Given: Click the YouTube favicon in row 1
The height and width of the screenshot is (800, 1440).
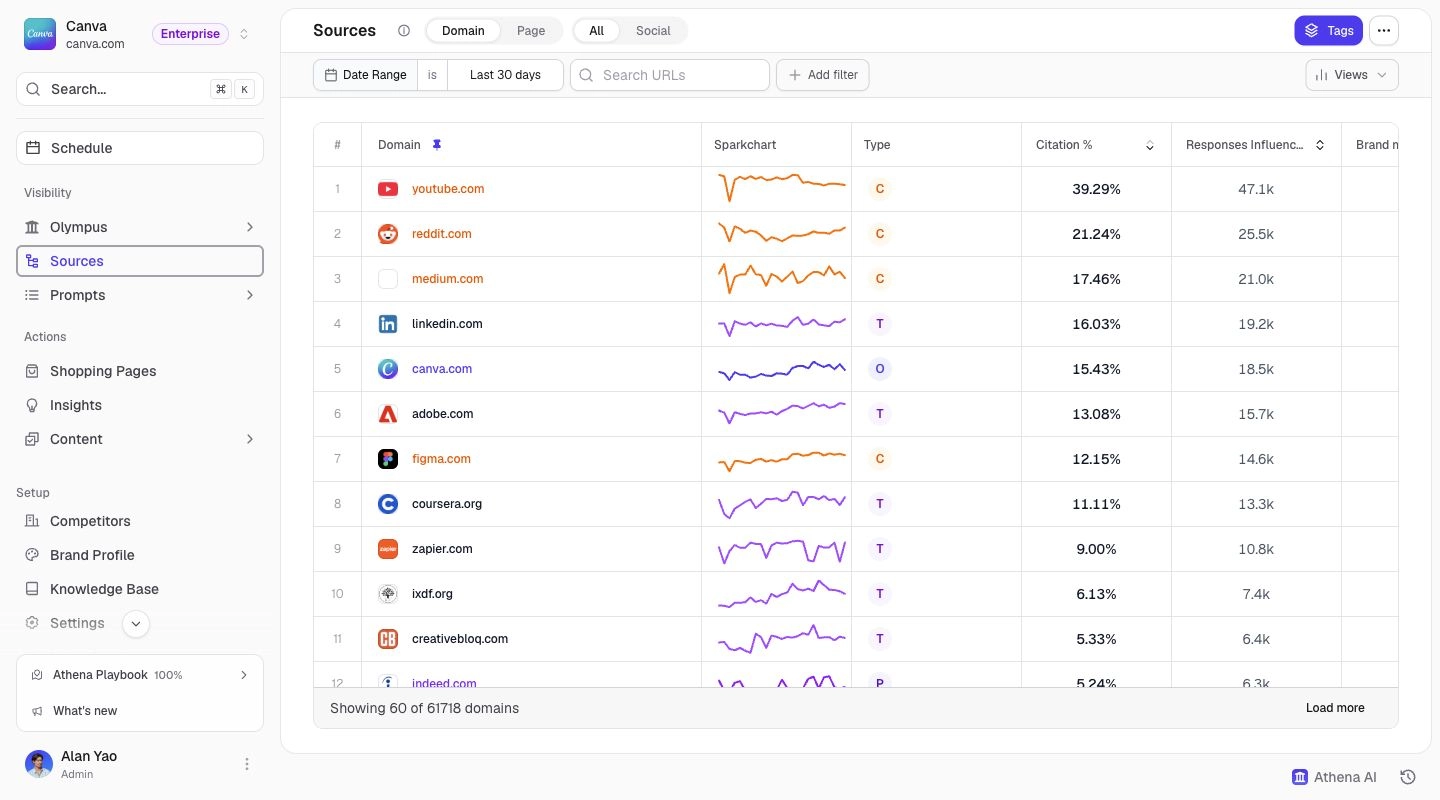Looking at the screenshot, I should click(x=388, y=189).
